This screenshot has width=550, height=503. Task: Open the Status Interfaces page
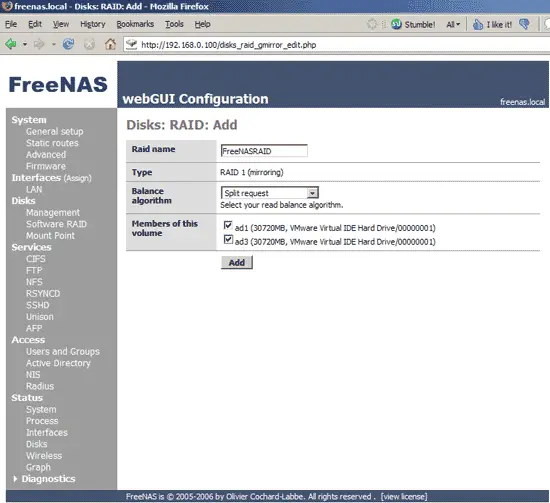coord(47,432)
